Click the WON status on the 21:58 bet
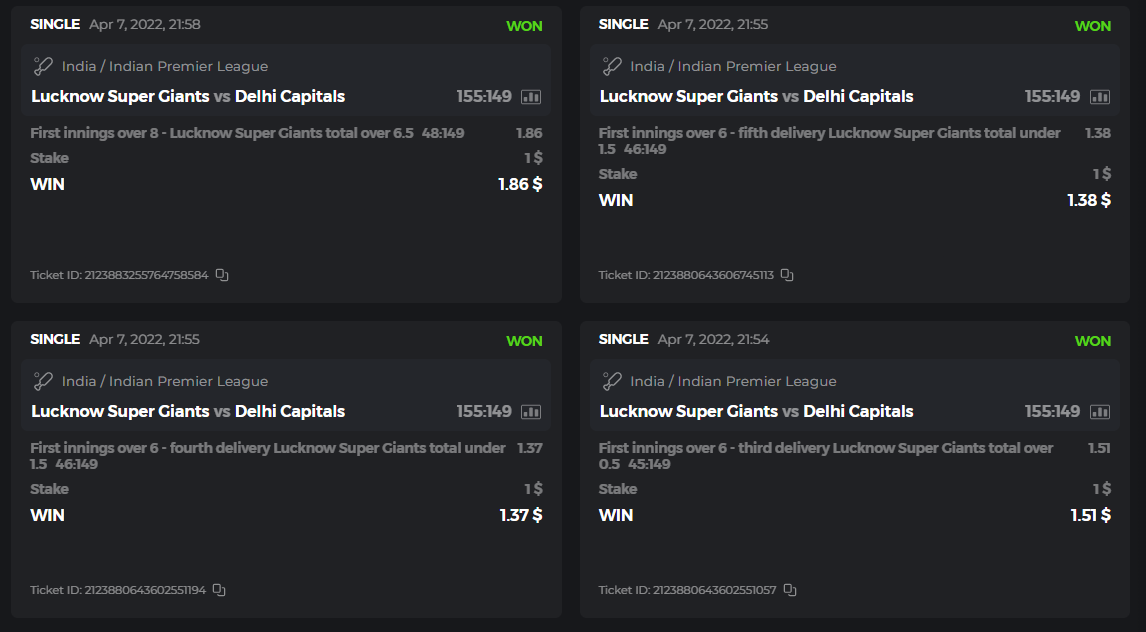The image size is (1146, 632). pos(524,26)
